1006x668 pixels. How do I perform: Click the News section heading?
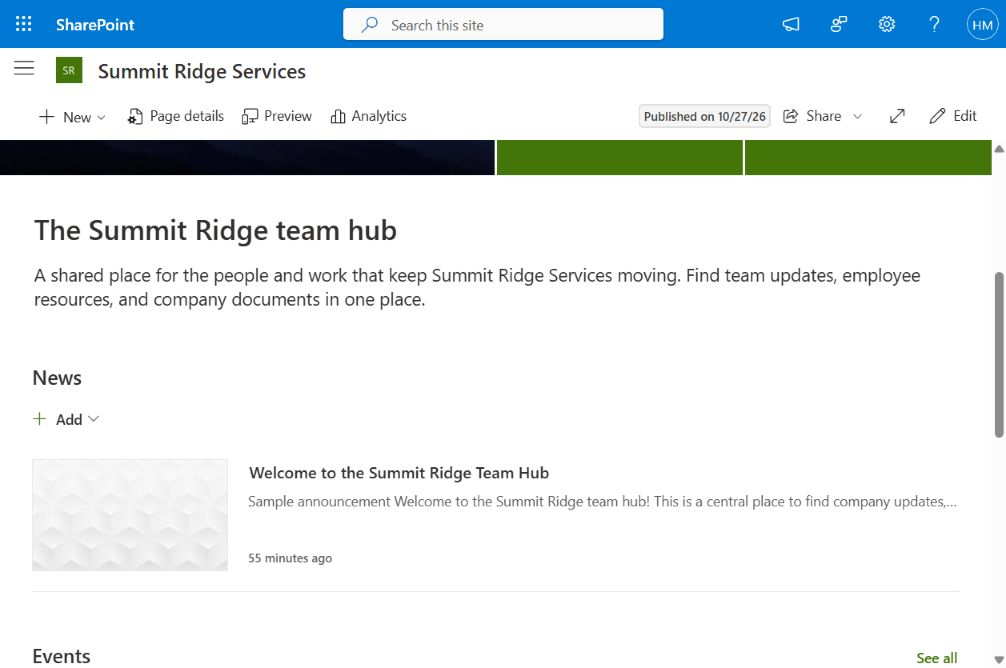pyautogui.click(x=57, y=378)
